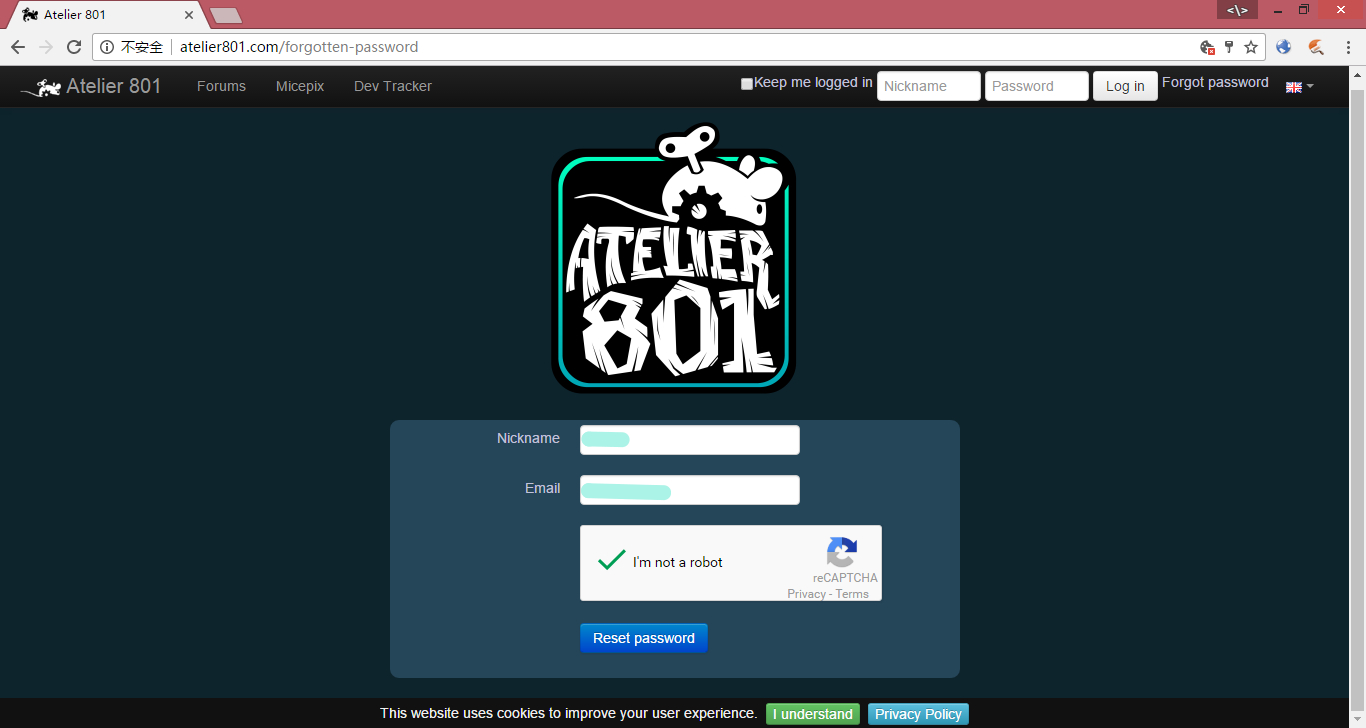Click the Atelier 801 navbar mouse logo

(x=41, y=87)
